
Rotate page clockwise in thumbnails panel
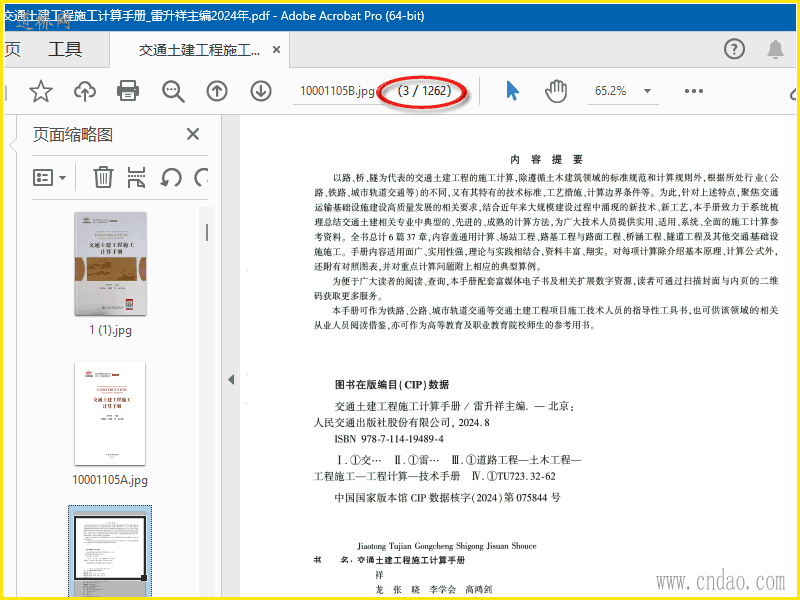click(x=202, y=178)
